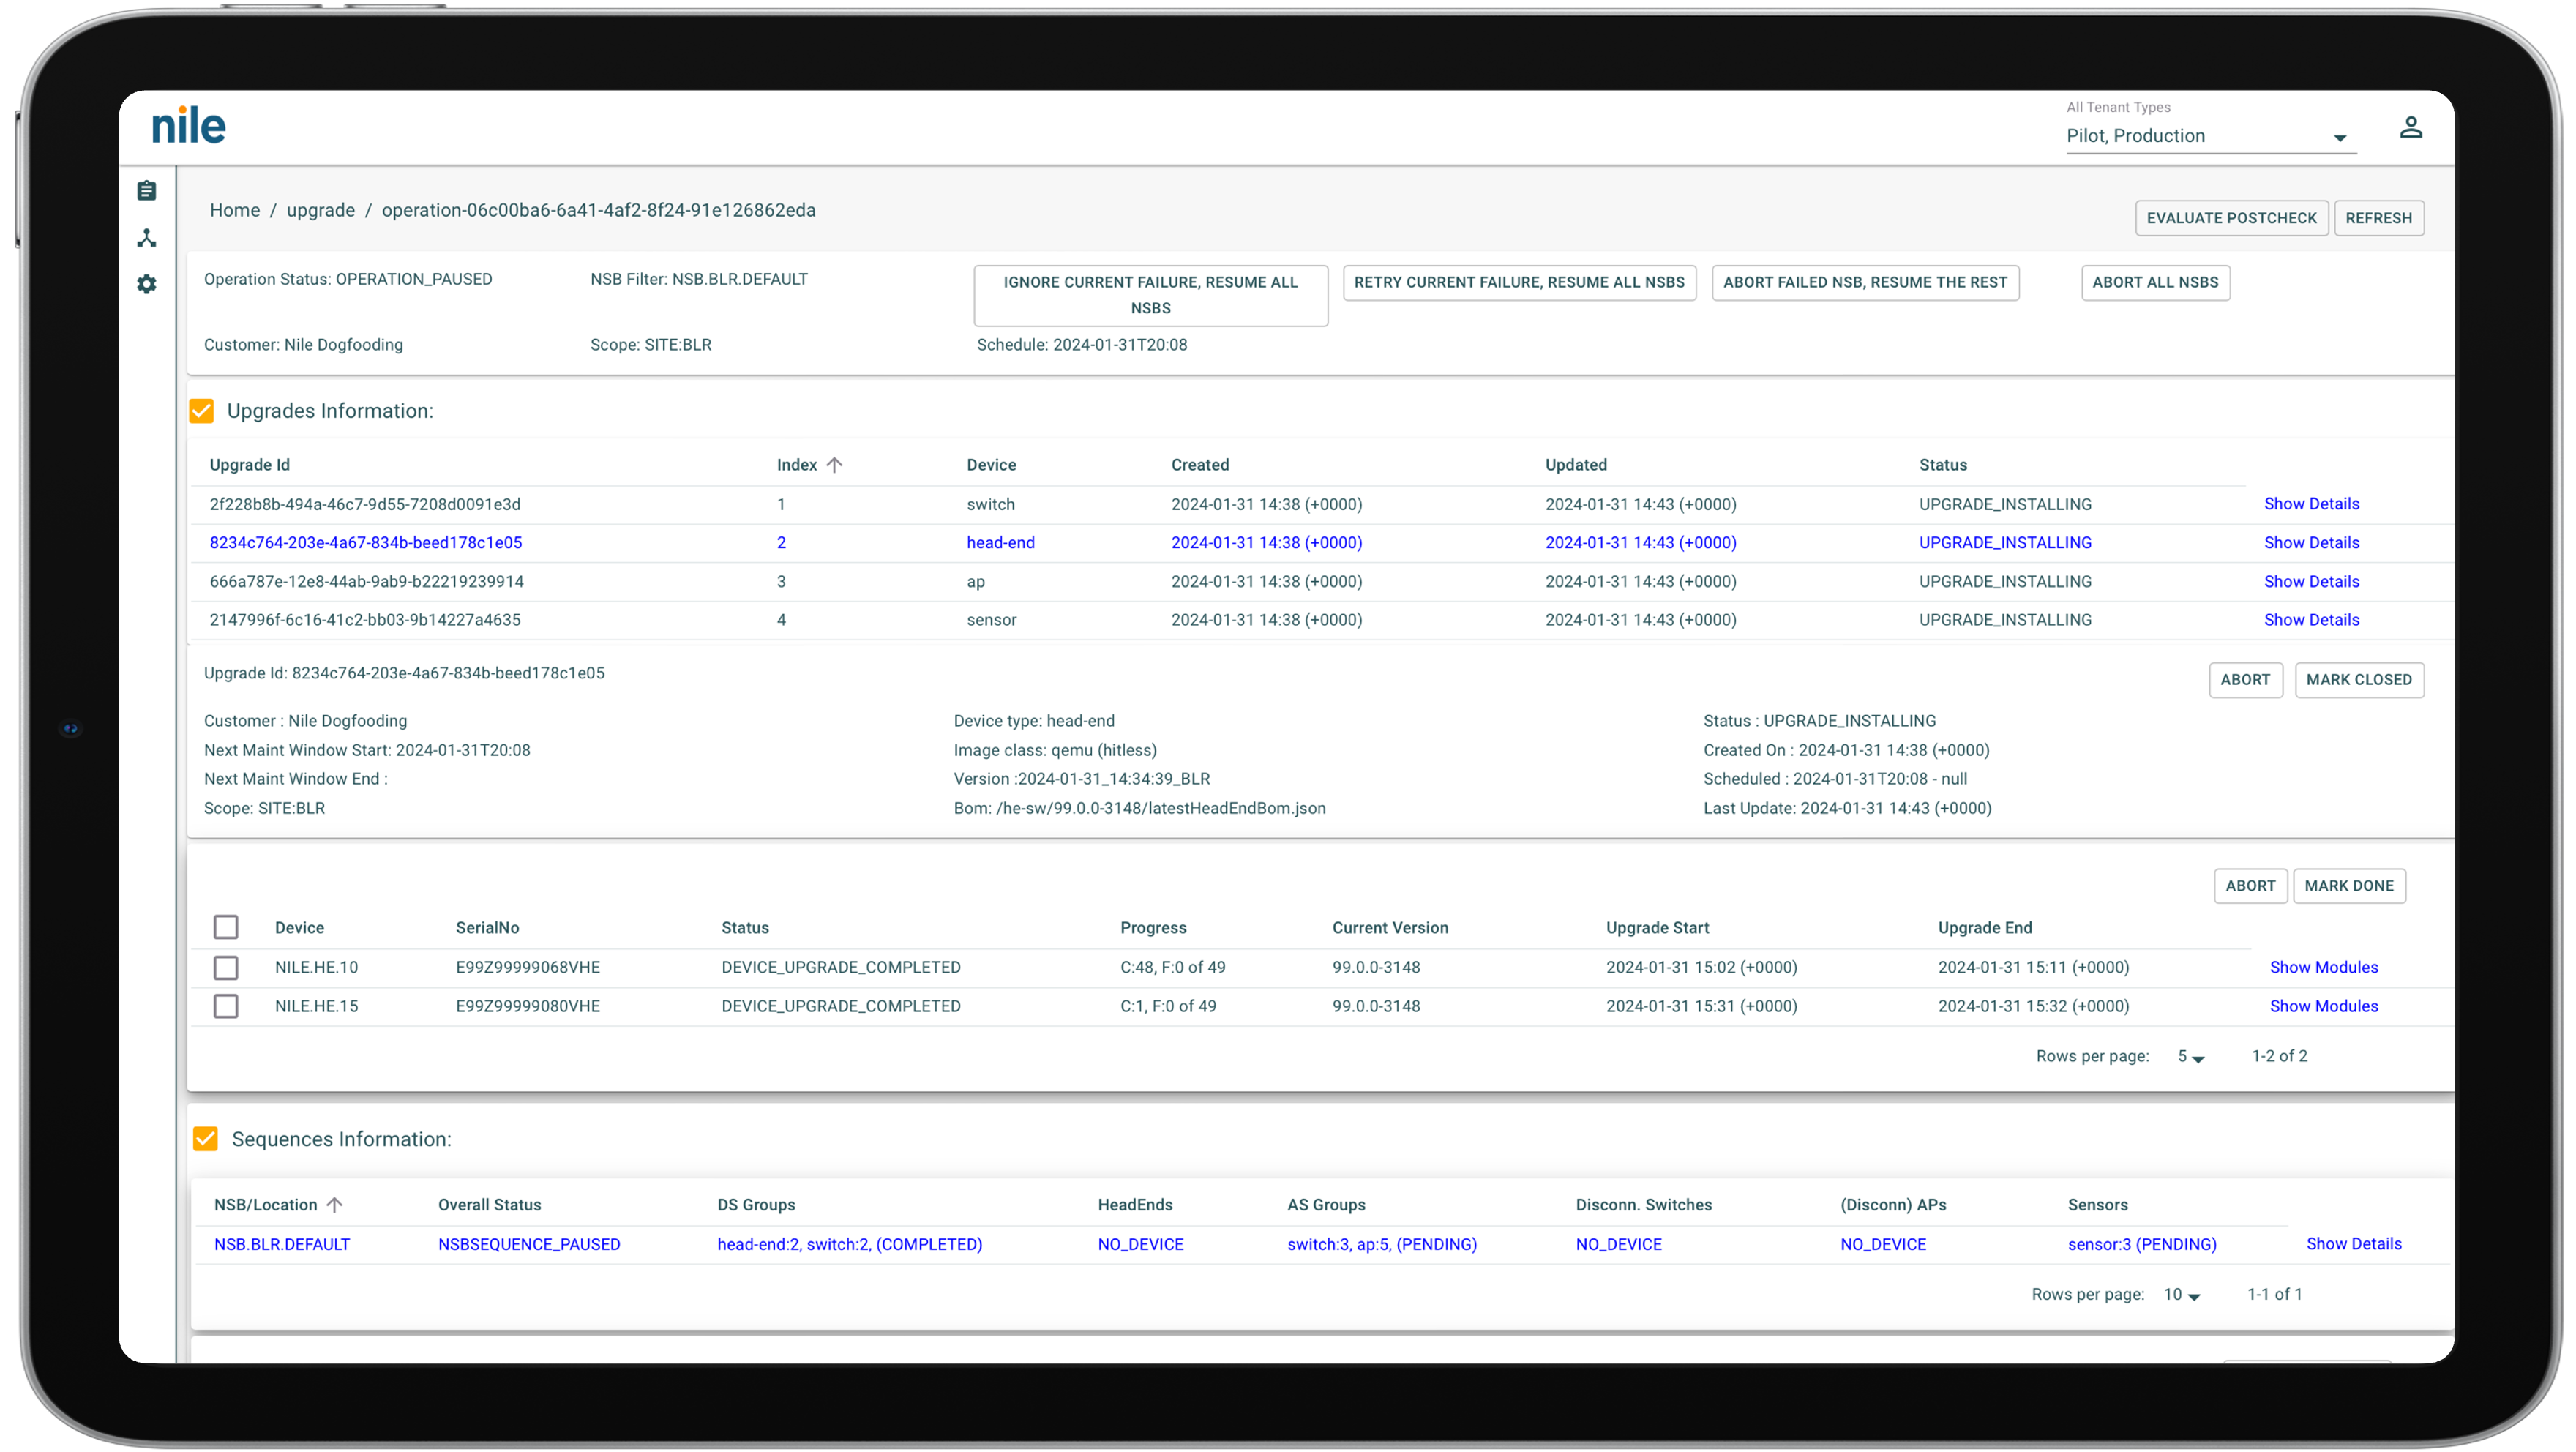
Task: Click head-end device cell in upgrades table
Action: (x=1001, y=543)
